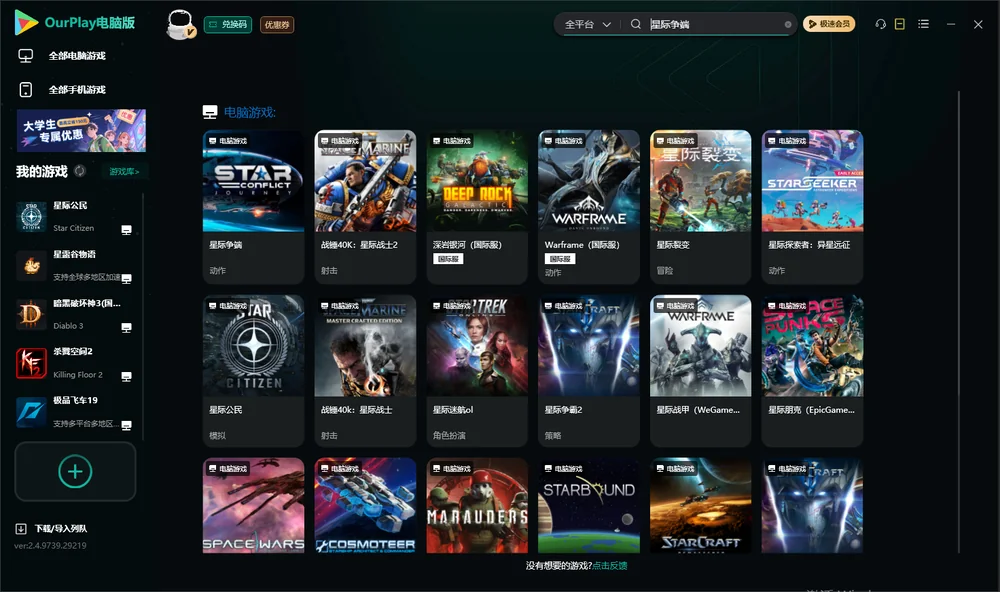The image size is (1000, 592).
Task: Click PC icon next to Diablo 3
Action: point(126,328)
